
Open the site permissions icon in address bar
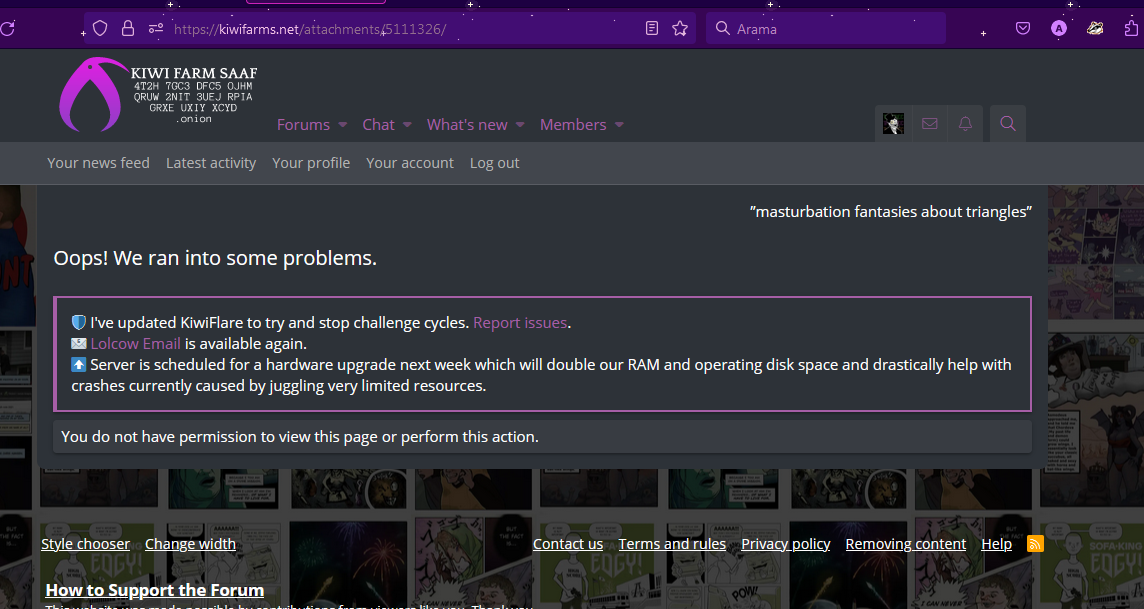(155, 28)
